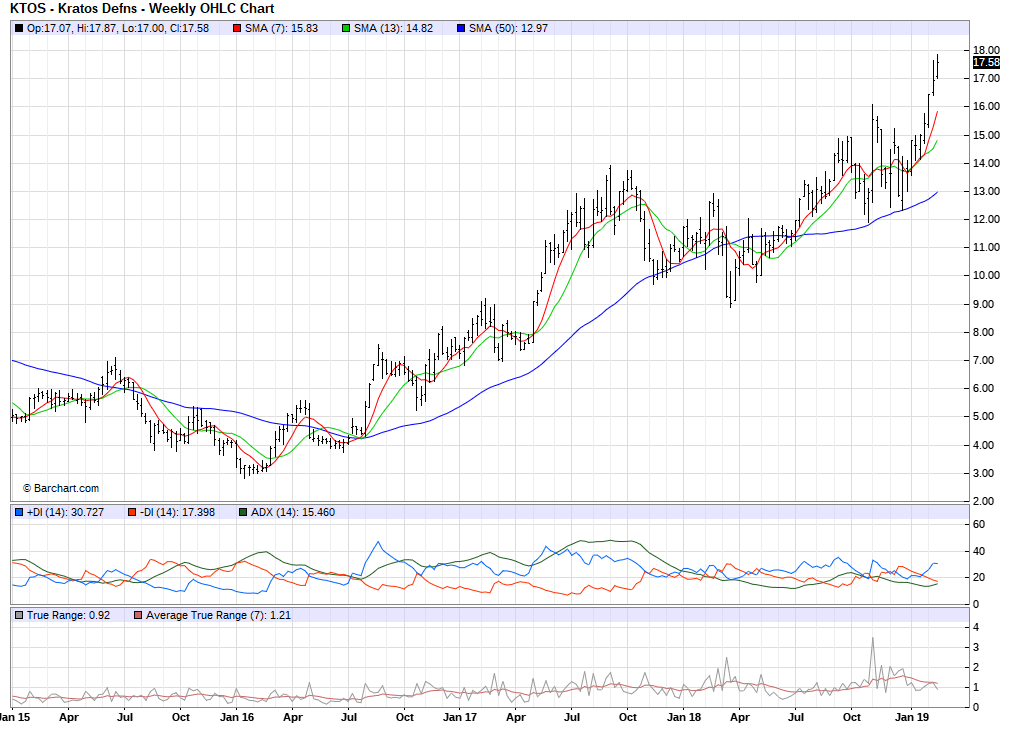Click the 3 label on True Range axis
Image resolution: width=1011 pixels, height=748 pixels.
(x=976, y=647)
